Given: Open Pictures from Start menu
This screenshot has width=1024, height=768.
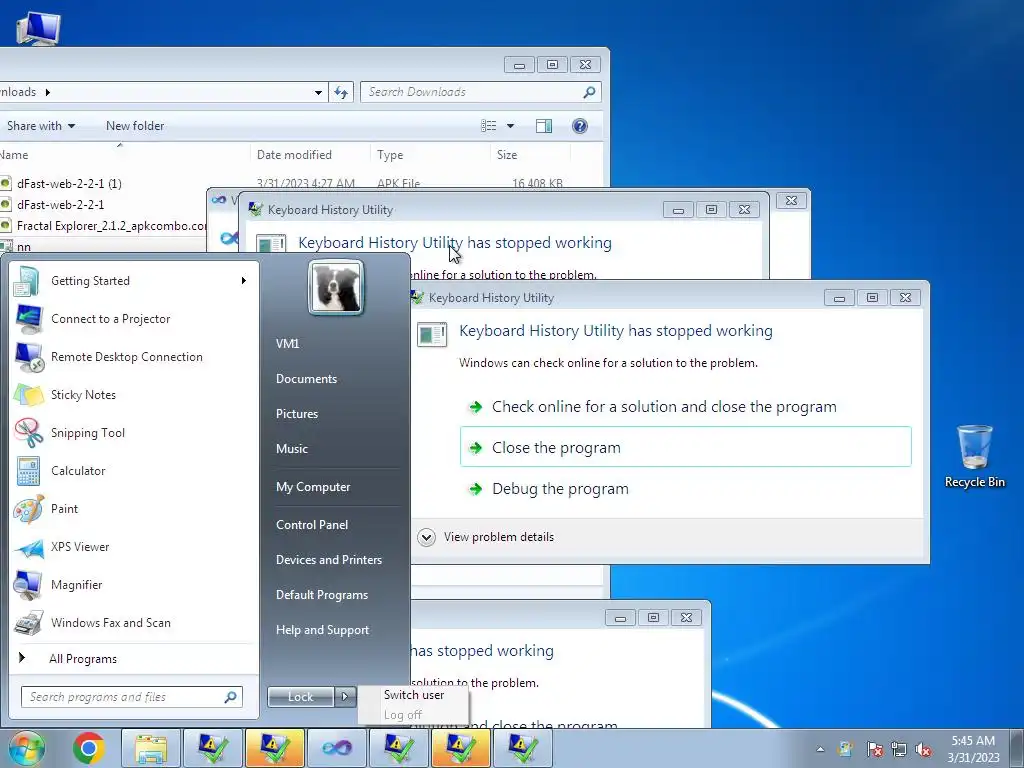Looking at the screenshot, I should (x=296, y=414).
